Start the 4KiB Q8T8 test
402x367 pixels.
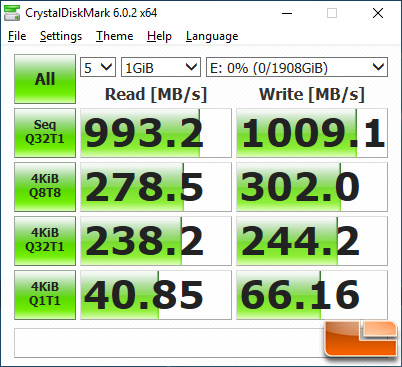tap(45, 187)
